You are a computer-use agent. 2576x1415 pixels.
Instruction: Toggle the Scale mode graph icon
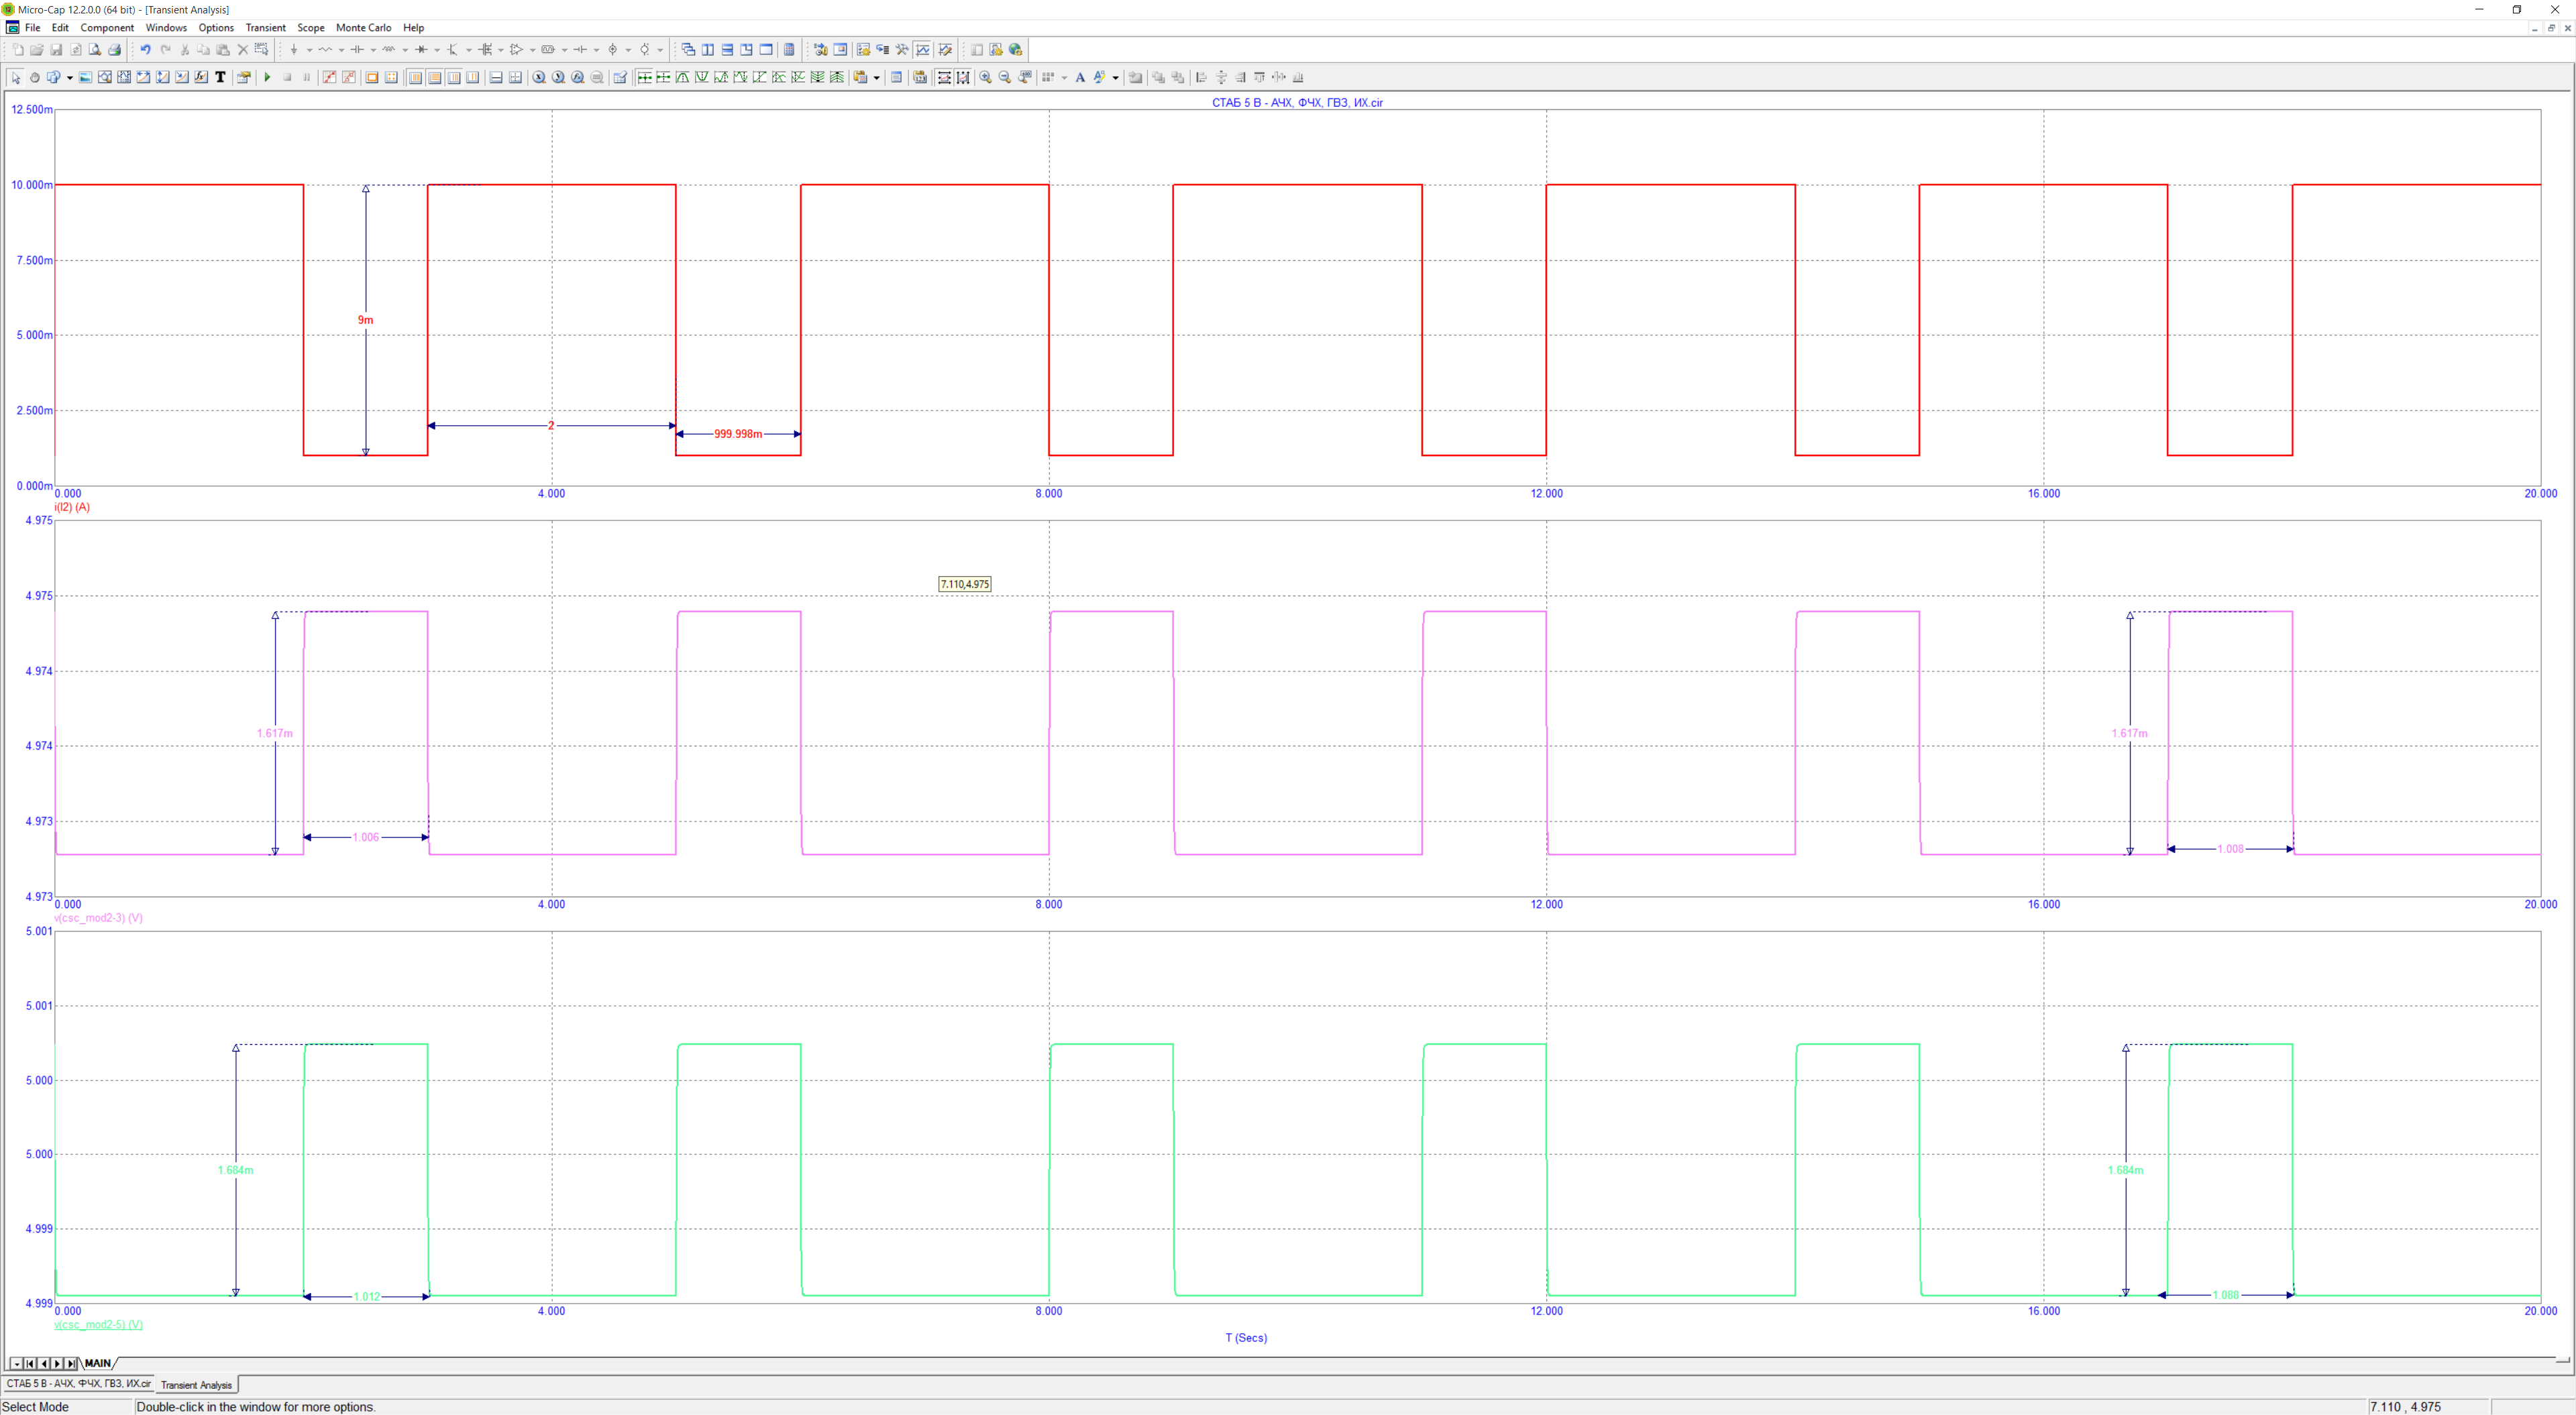pyautogui.click(x=104, y=77)
